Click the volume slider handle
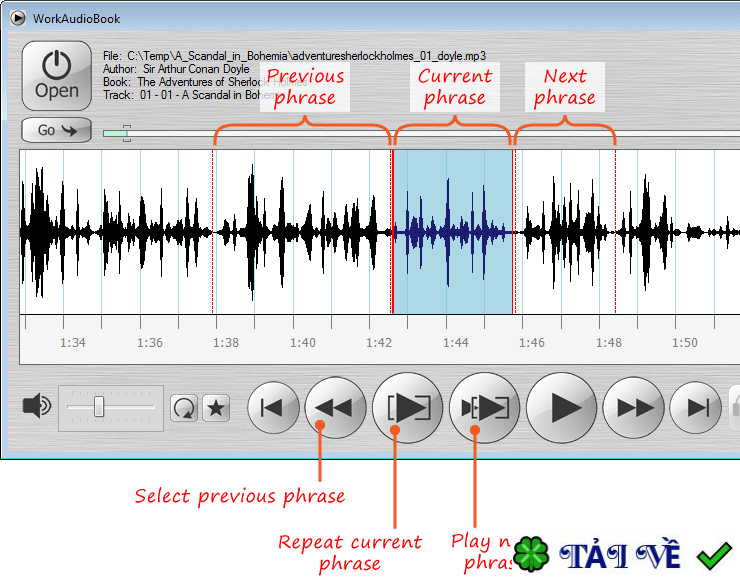Screen dimensions: 740x580 point(99,406)
